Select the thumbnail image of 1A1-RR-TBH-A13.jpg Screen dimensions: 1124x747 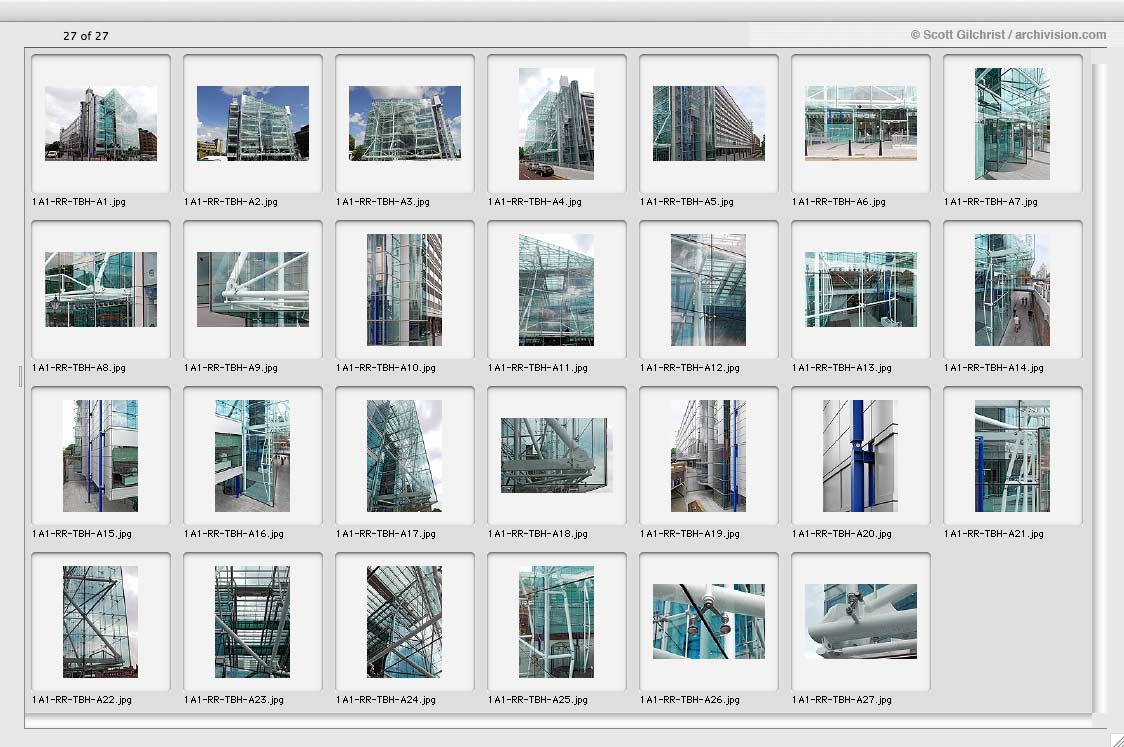pyautogui.click(x=861, y=290)
